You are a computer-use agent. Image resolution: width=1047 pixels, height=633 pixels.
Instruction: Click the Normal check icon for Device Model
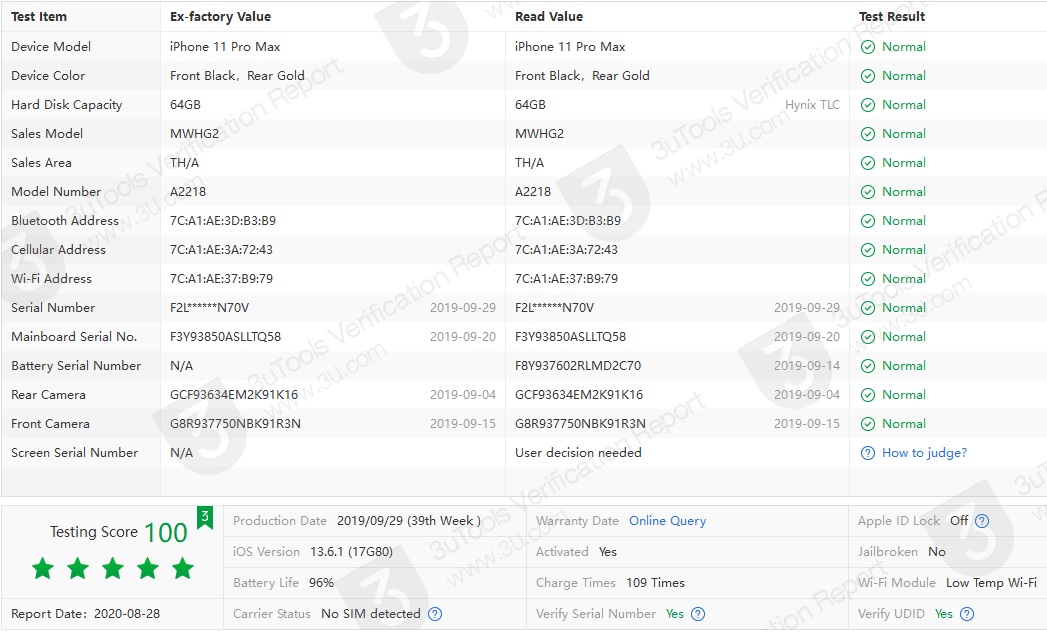point(867,47)
